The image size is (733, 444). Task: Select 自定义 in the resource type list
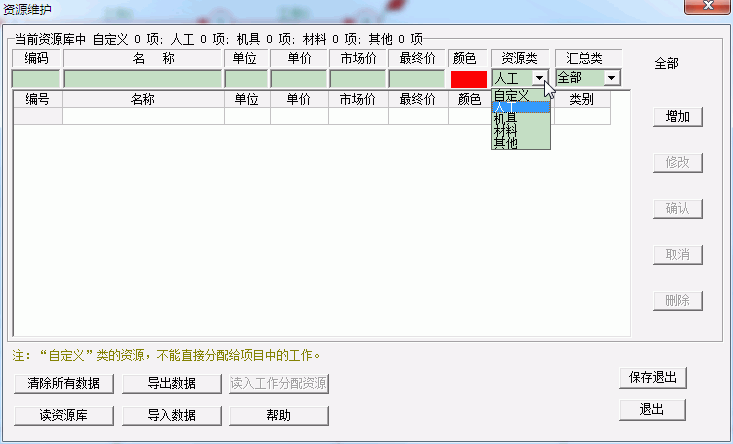(x=511, y=94)
